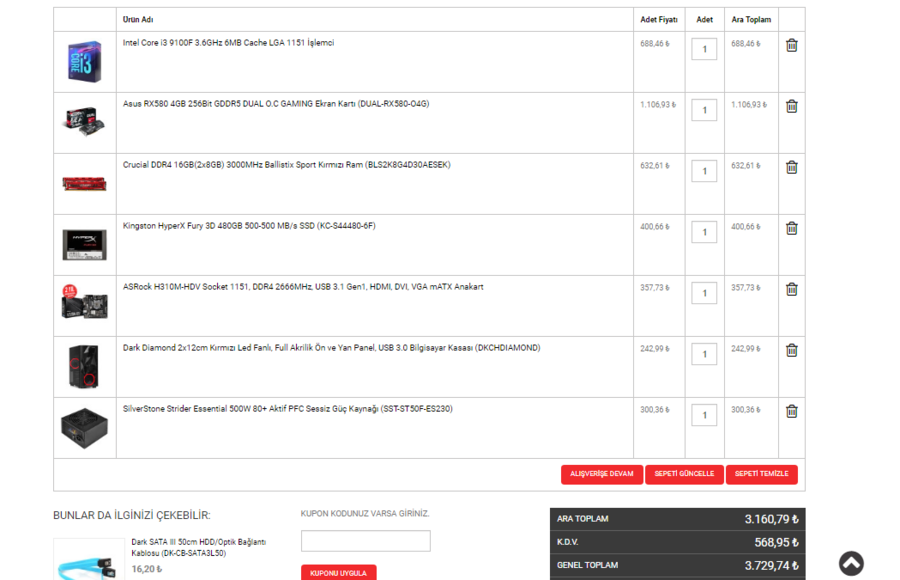Image resolution: width=900 pixels, height=580 pixels.
Task: View the SilverStone power supply thumbnail
Action: tap(84, 428)
